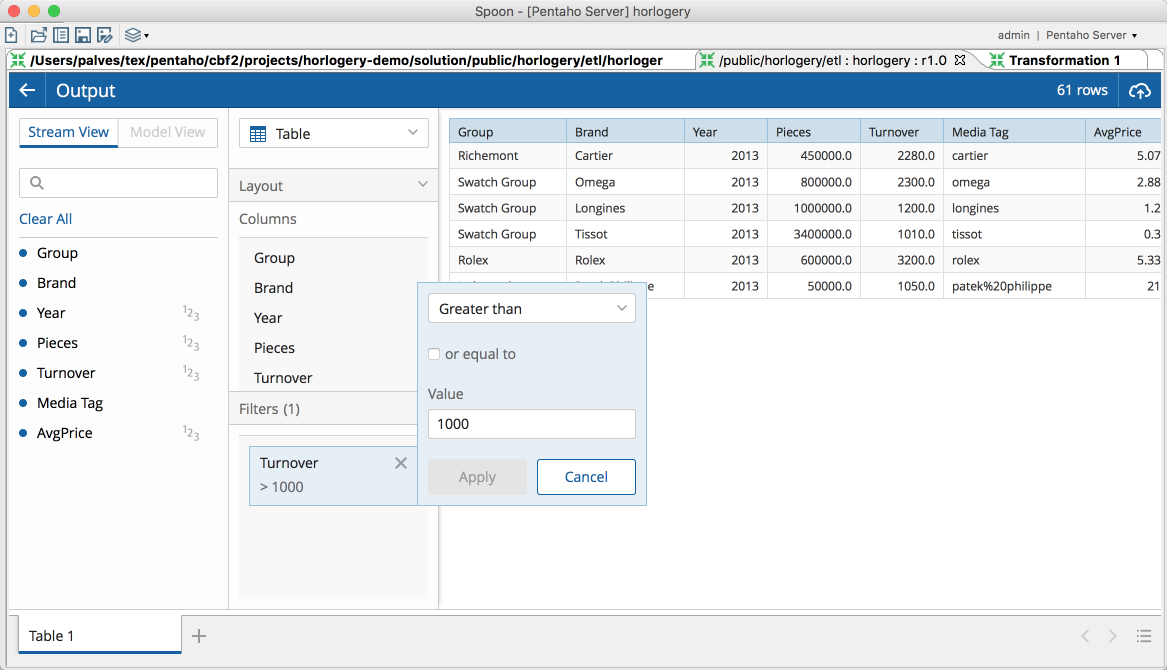Remove the Turnover filter via its X icon
The width and height of the screenshot is (1167, 670).
coord(401,463)
